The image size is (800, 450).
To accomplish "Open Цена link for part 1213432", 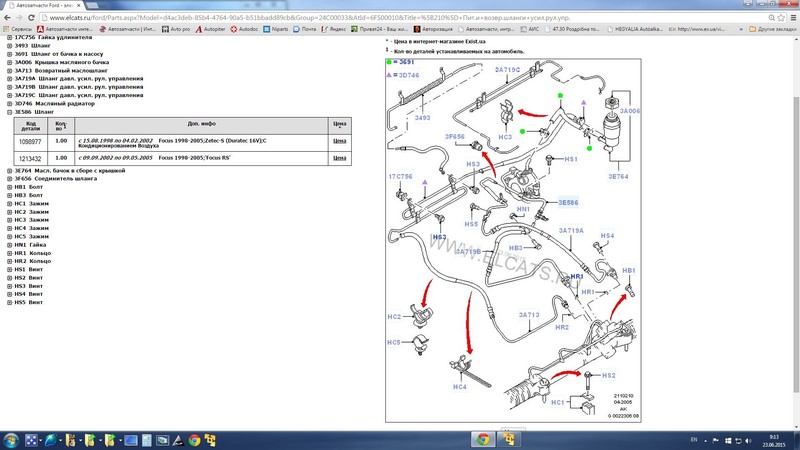I will click(x=339, y=158).
